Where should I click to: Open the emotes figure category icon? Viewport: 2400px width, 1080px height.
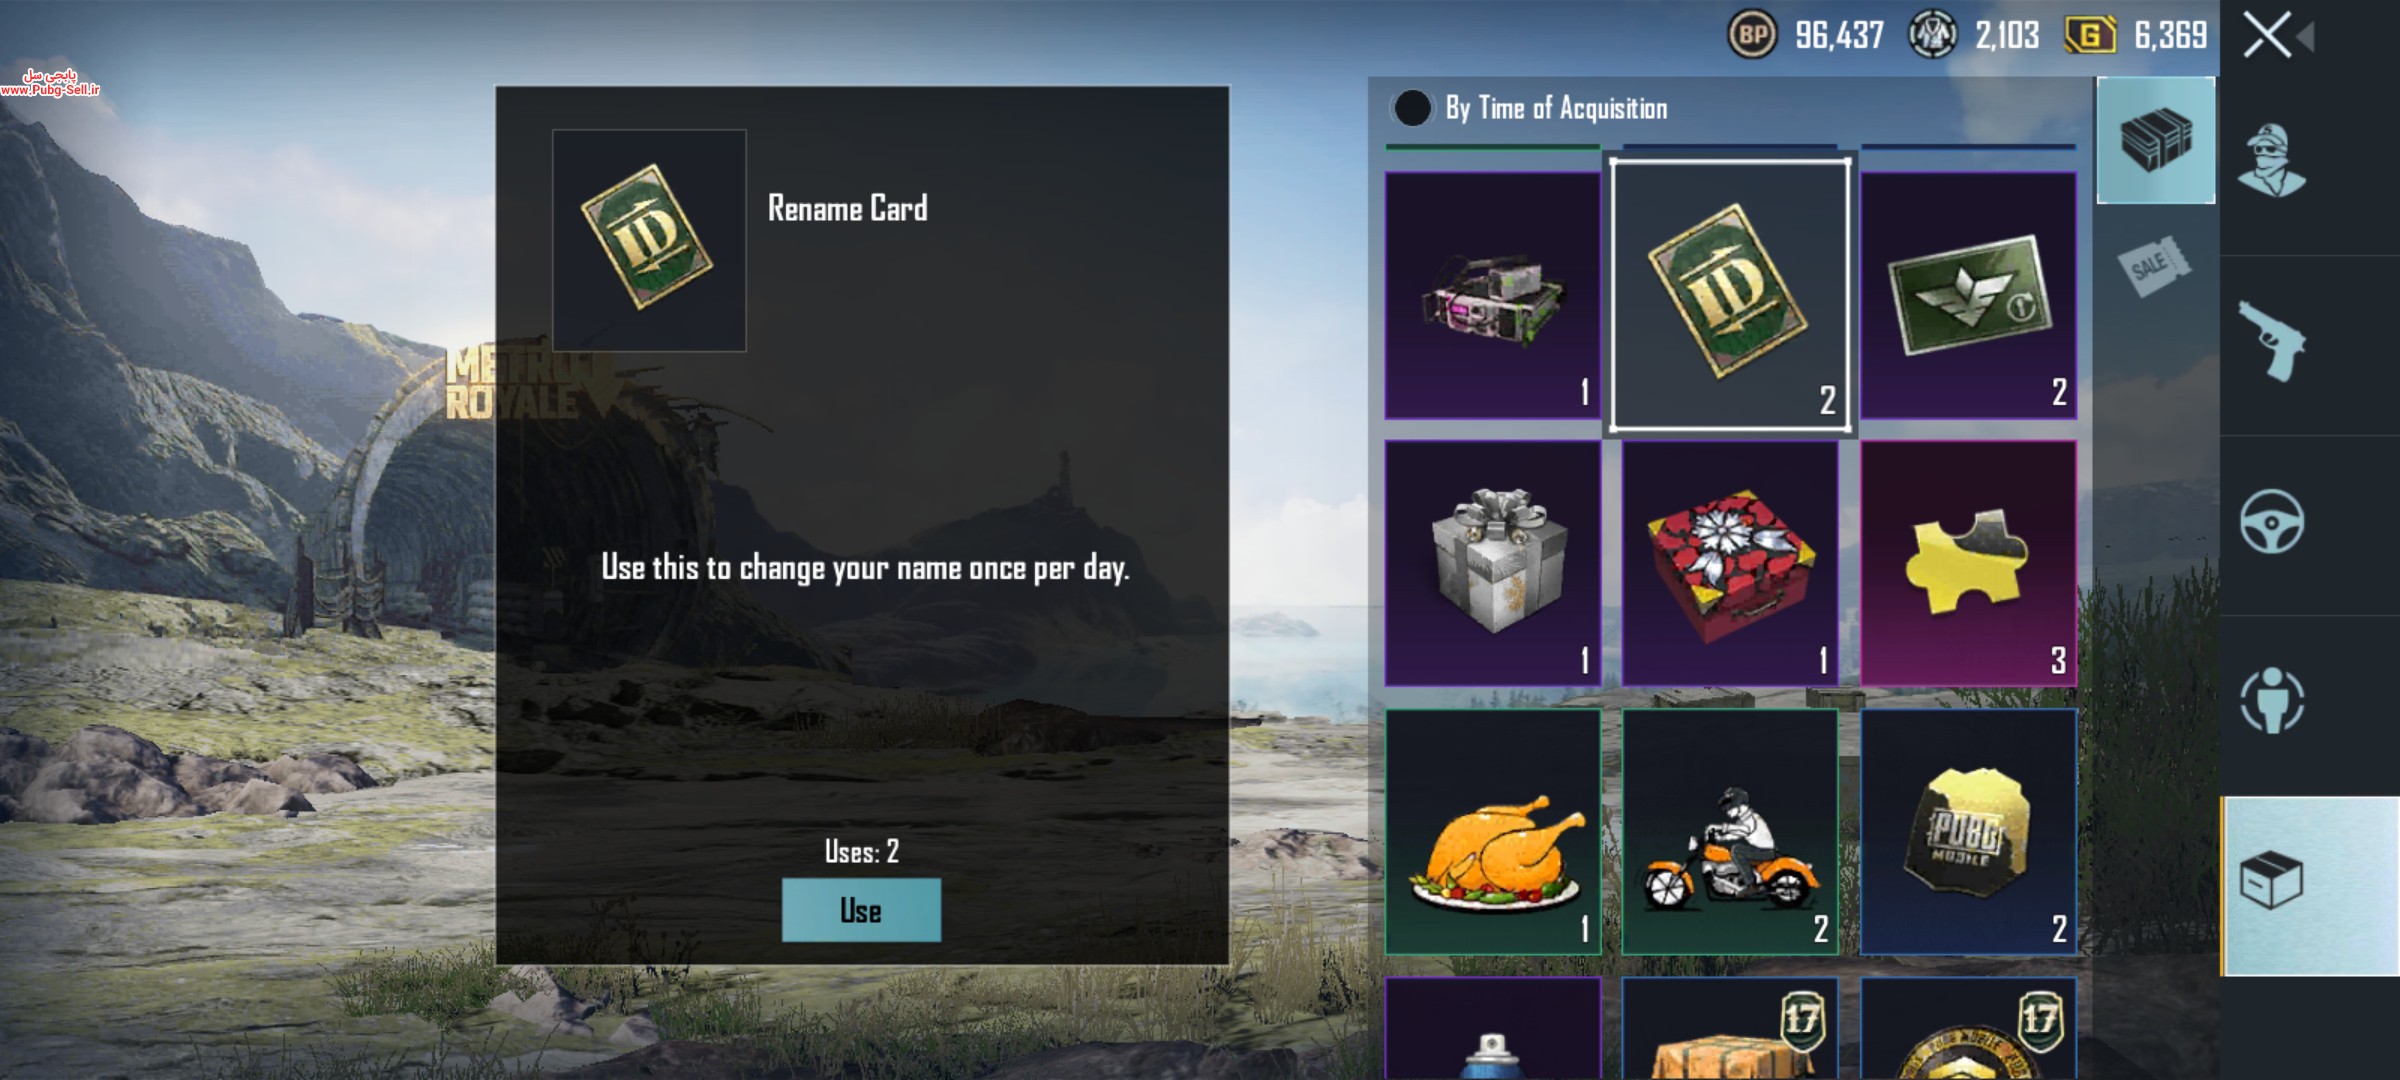2272,700
